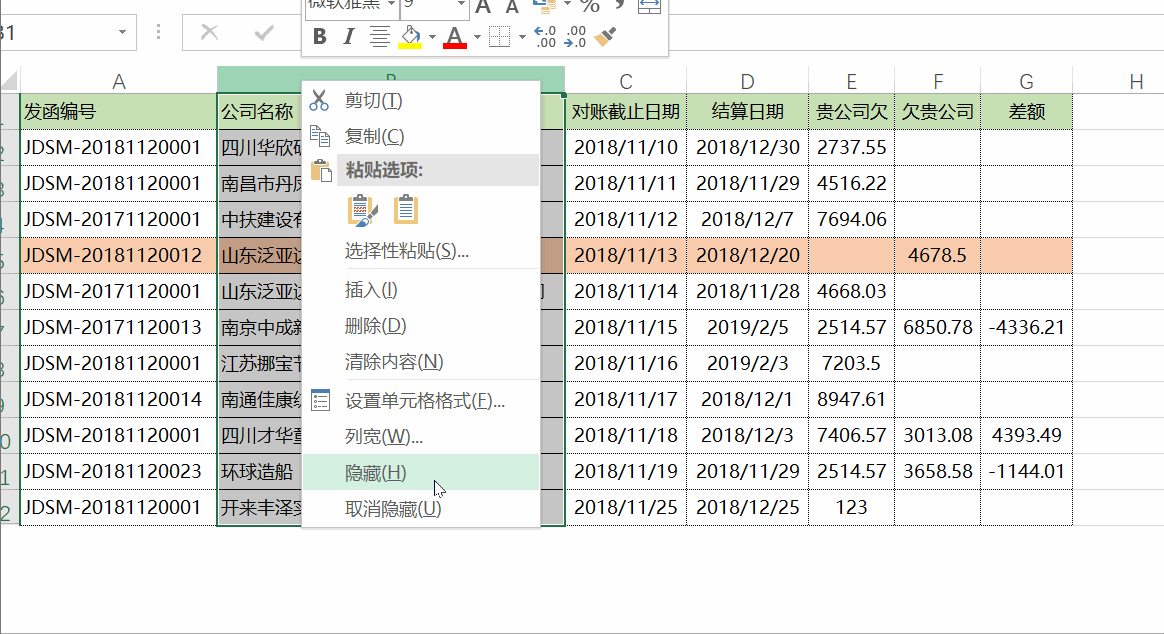Open borders dropdown arrow

[x=522, y=36]
